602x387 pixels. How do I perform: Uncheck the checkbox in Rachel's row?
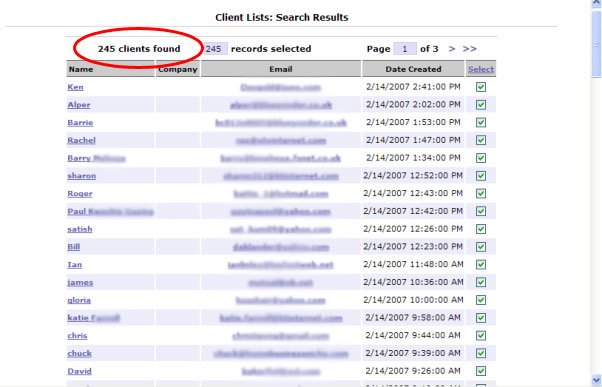pos(481,140)
